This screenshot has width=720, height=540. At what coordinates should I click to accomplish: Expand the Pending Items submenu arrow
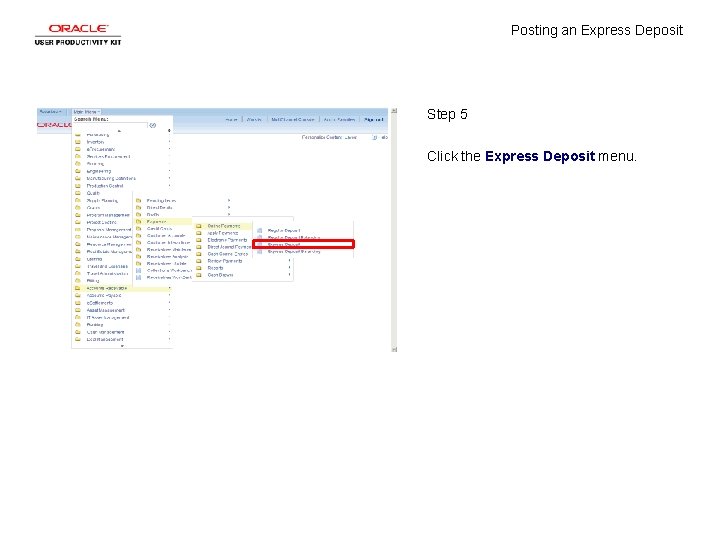pos(229,200)
